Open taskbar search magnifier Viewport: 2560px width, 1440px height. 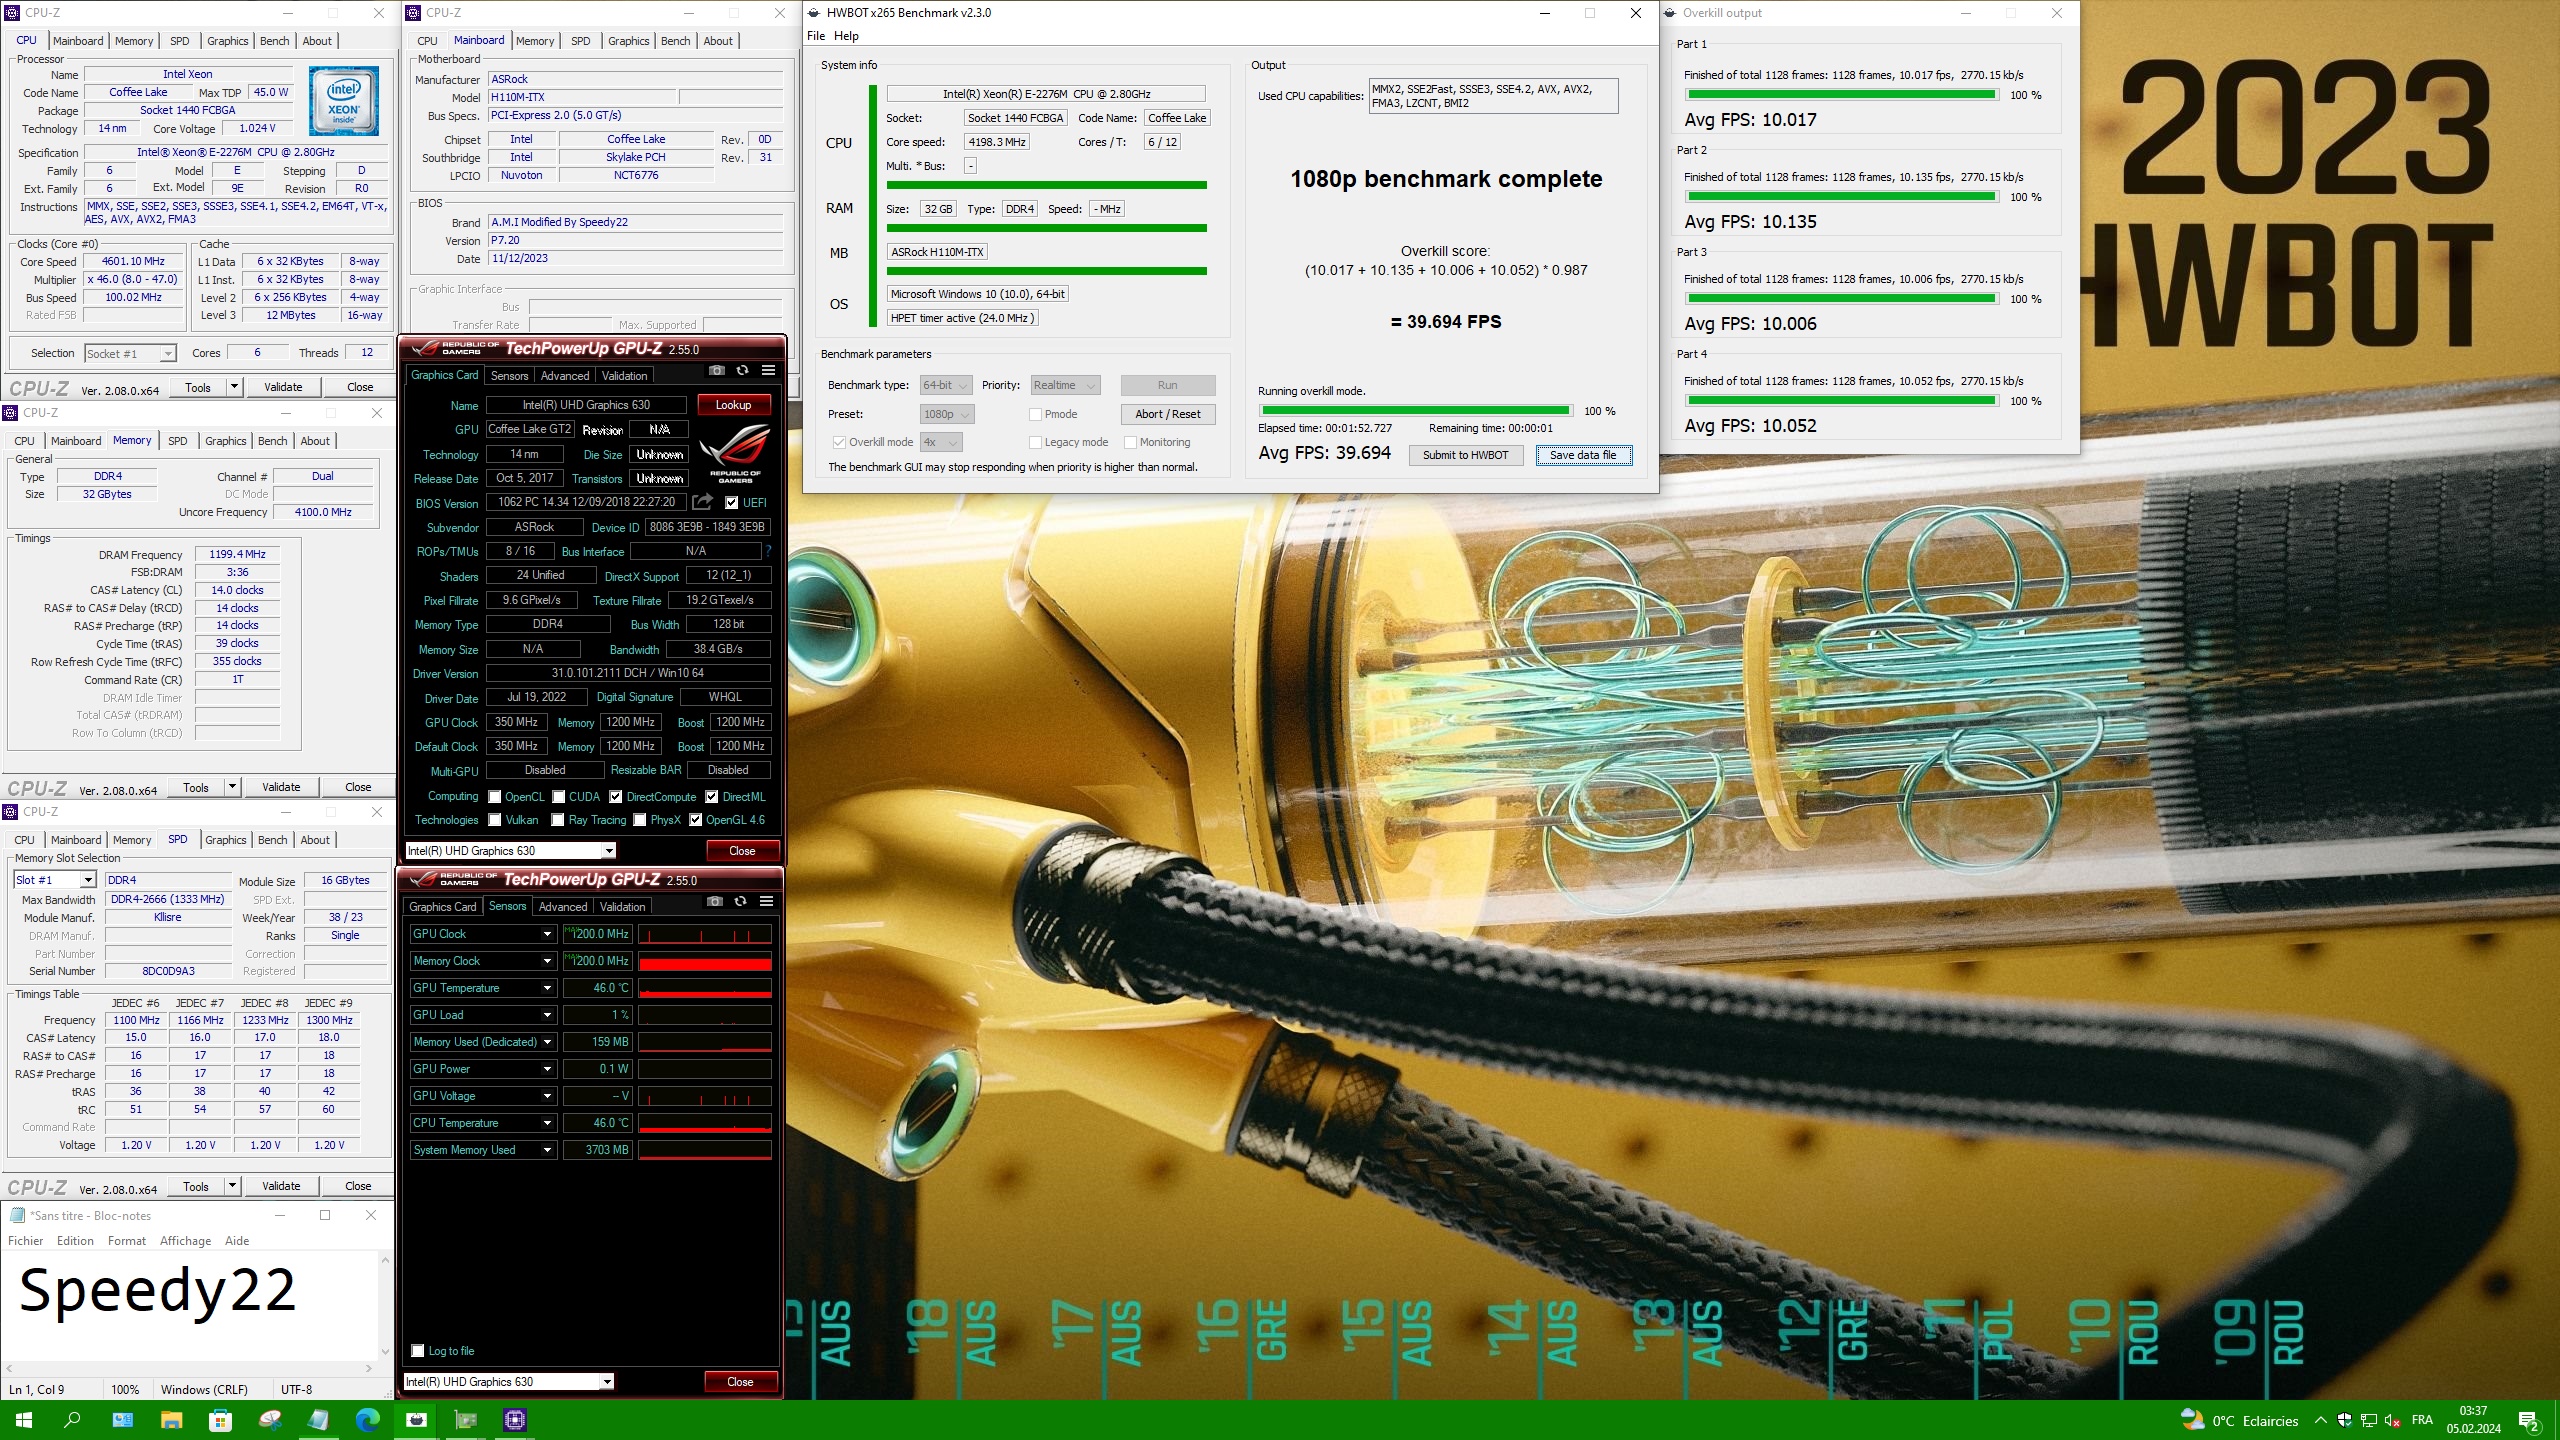(72, 1420)
